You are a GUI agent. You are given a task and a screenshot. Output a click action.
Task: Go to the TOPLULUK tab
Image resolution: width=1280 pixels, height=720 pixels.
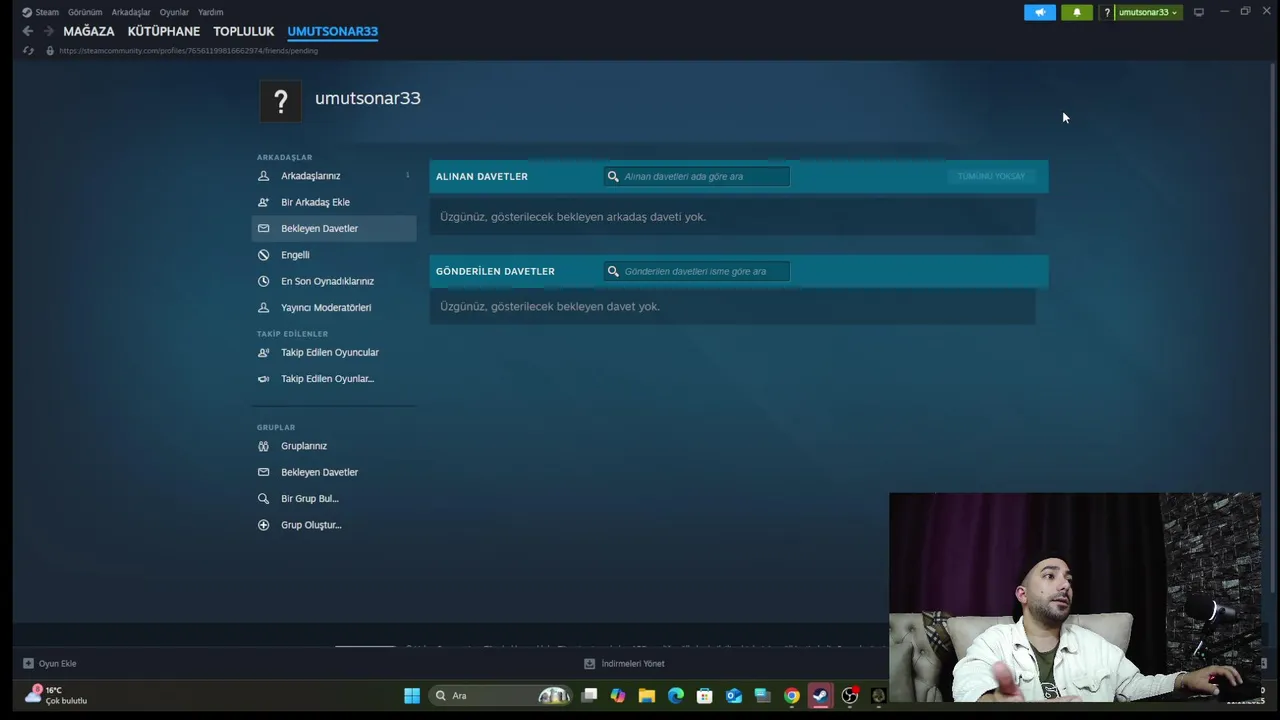pos(243,31)
